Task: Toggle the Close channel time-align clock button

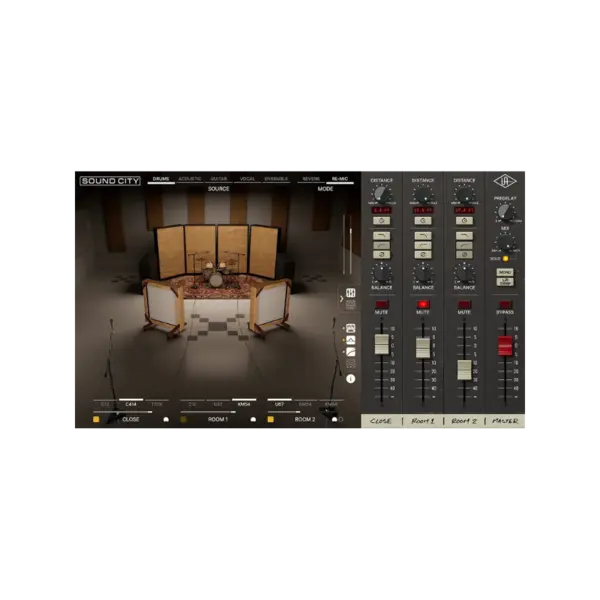Action: click(382, 221)
